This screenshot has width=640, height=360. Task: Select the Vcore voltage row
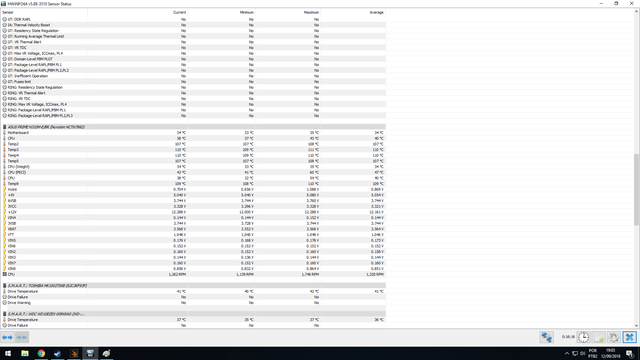click(193, 189)
